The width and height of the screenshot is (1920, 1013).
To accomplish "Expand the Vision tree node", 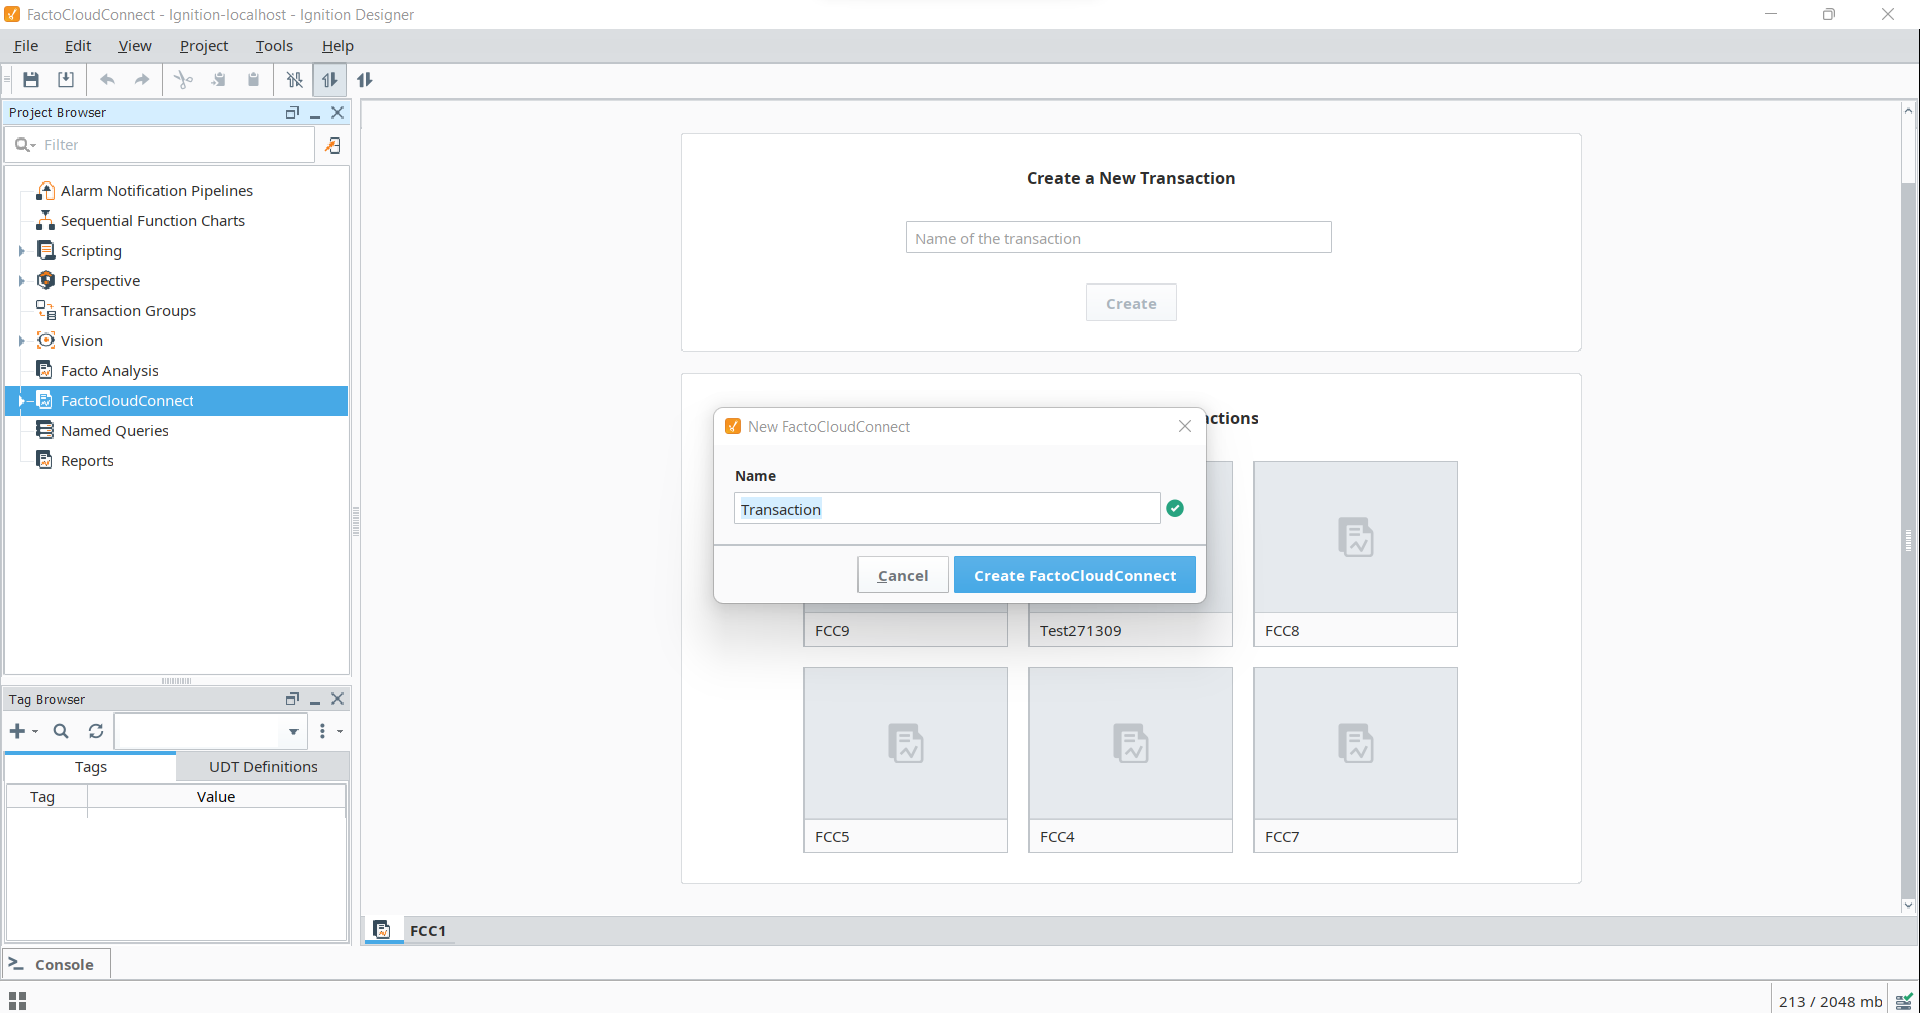I will click(21, 341).
